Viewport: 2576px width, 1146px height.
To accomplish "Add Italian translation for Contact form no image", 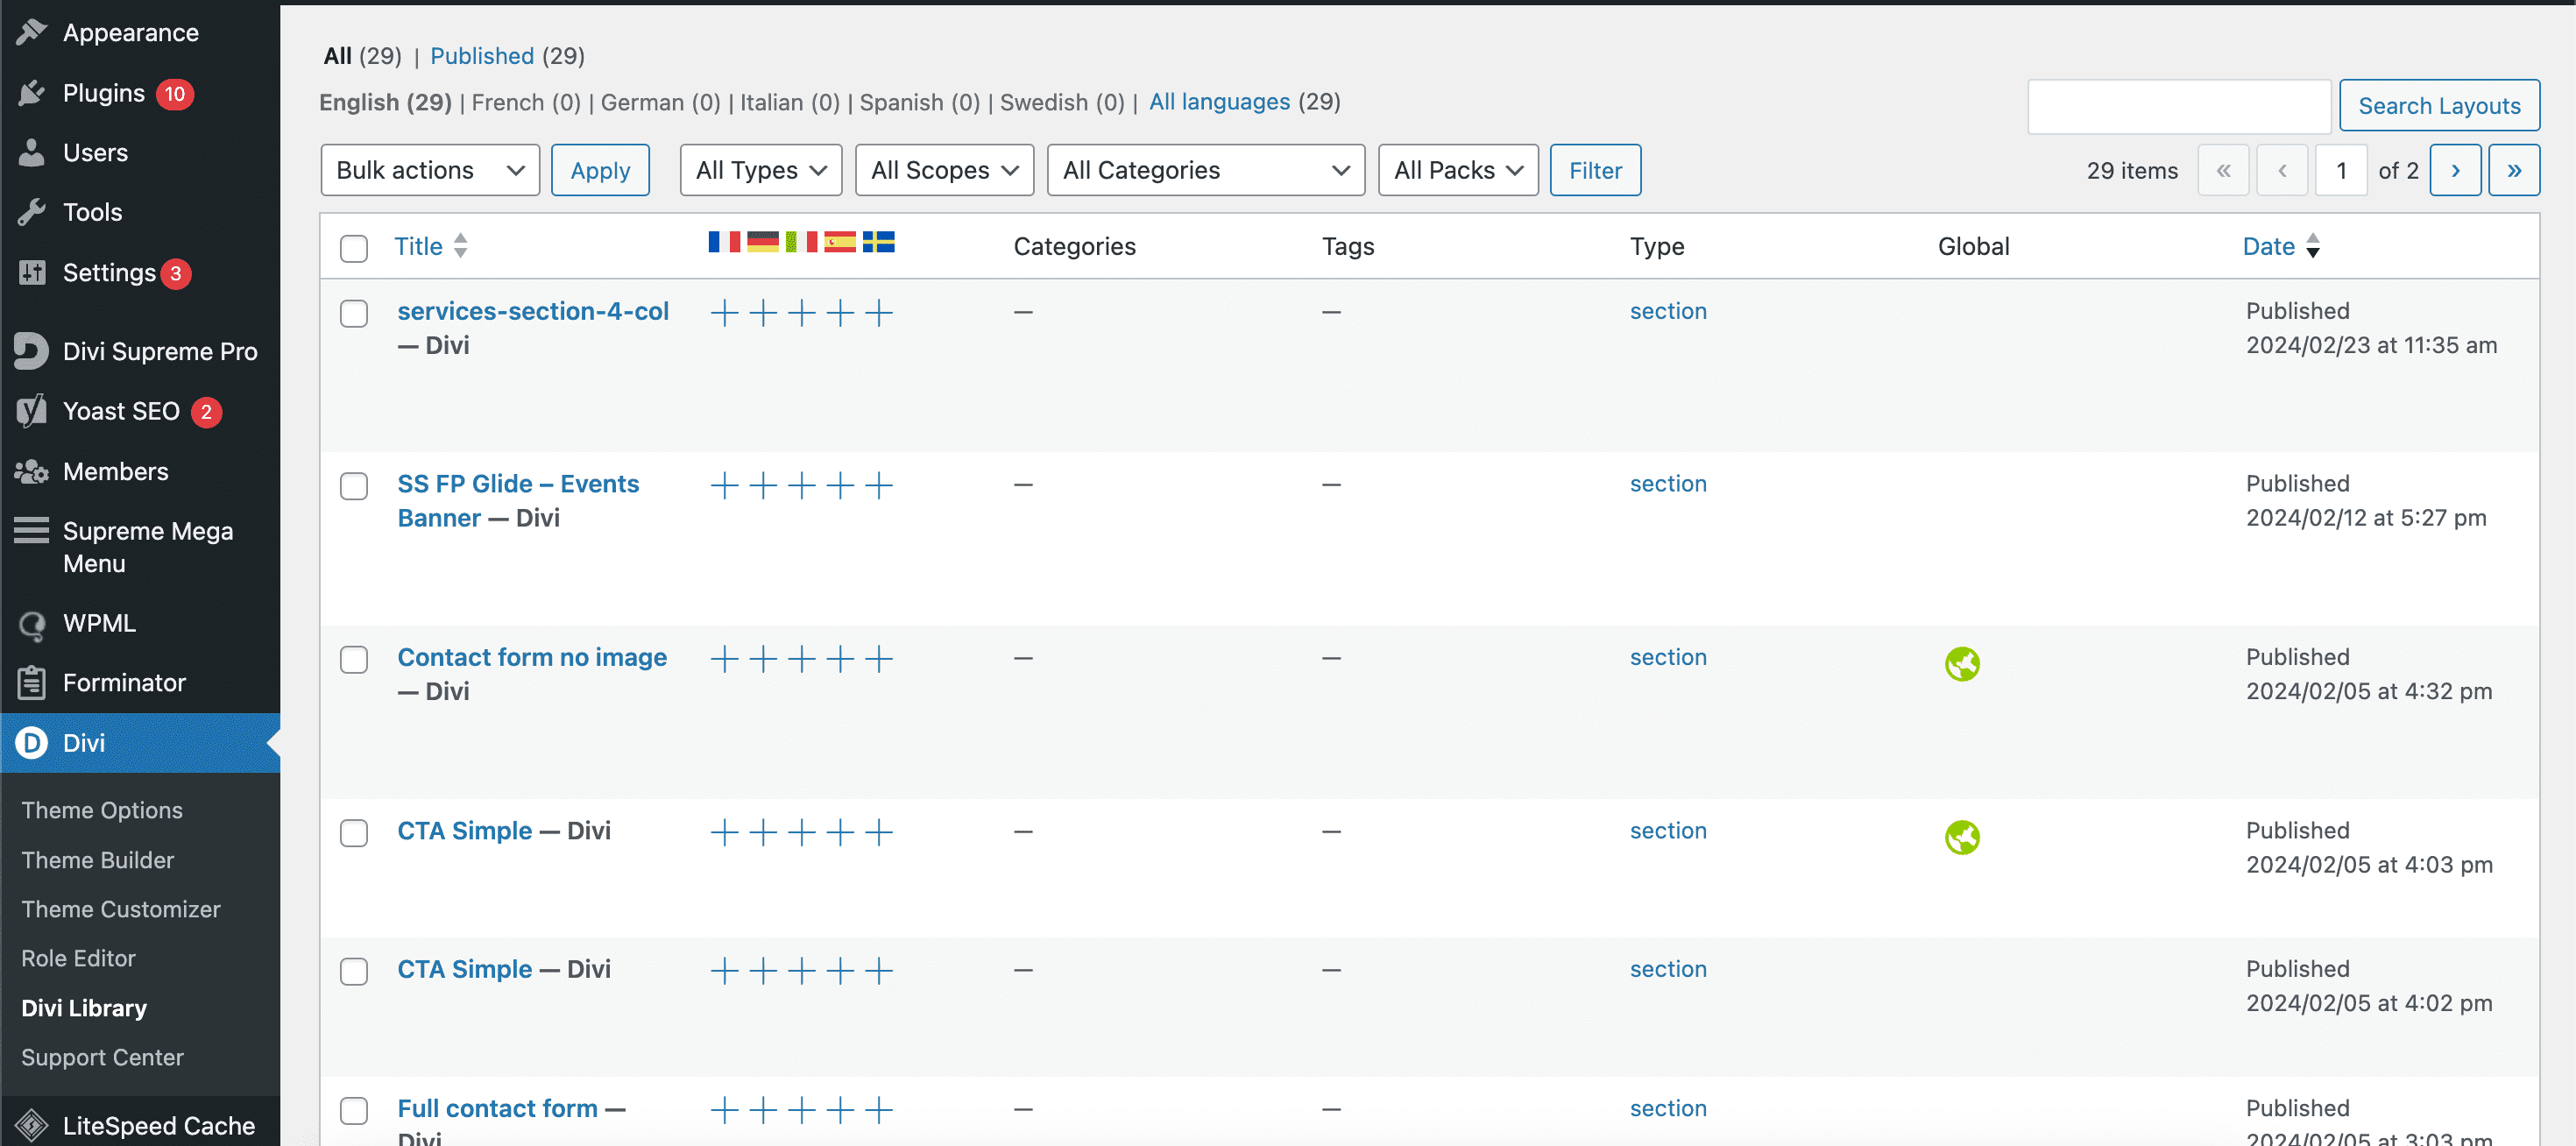I will [802, 659].
